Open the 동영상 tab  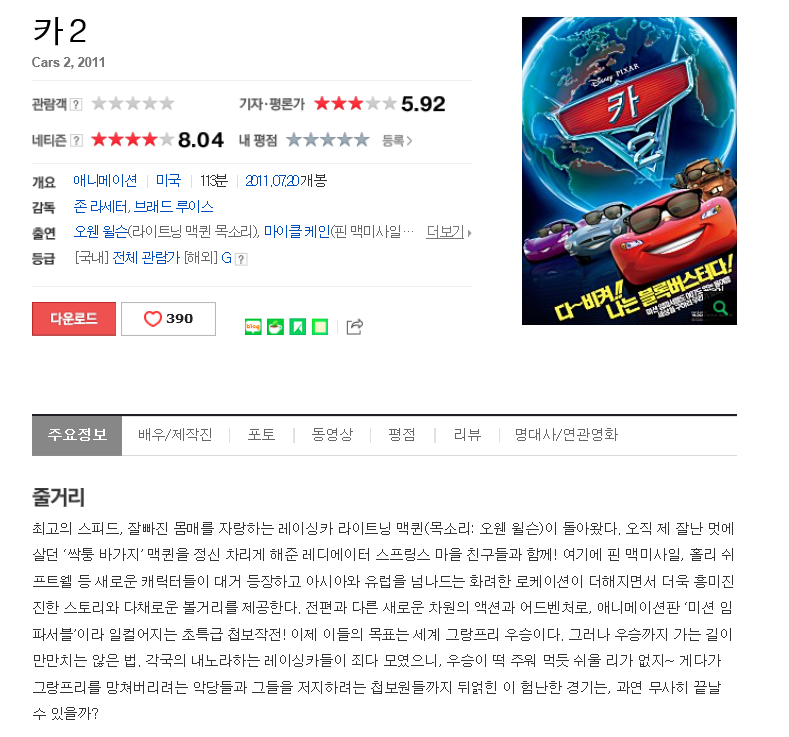point(332,435)
